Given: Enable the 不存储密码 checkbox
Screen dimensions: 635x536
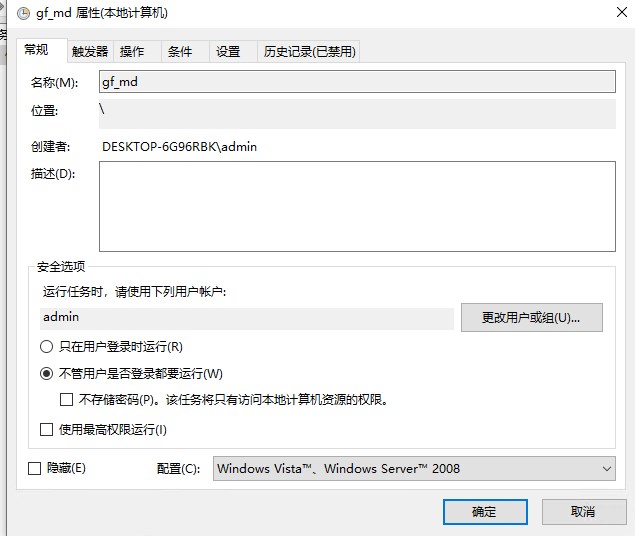Looking at the screenshot, I should click(67, 400).
